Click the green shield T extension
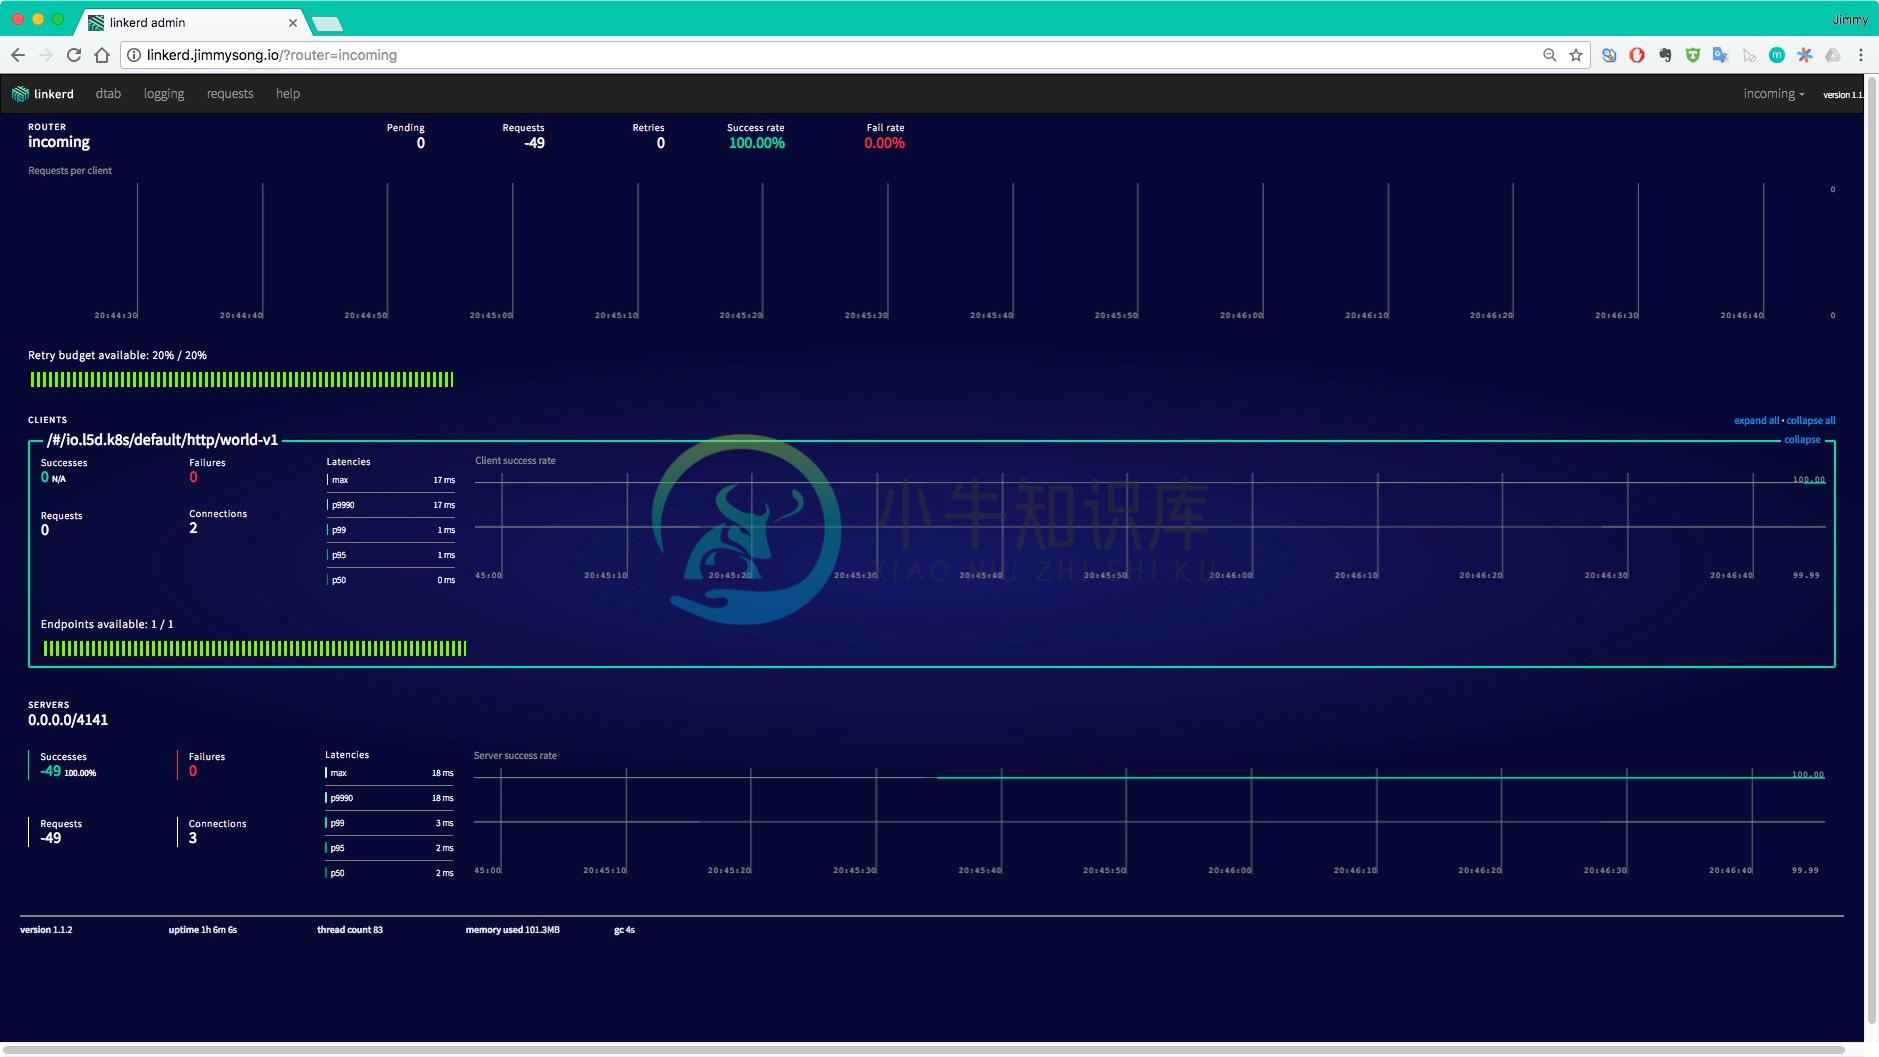1879x1057 pixels. click(x=1693, y=55)
